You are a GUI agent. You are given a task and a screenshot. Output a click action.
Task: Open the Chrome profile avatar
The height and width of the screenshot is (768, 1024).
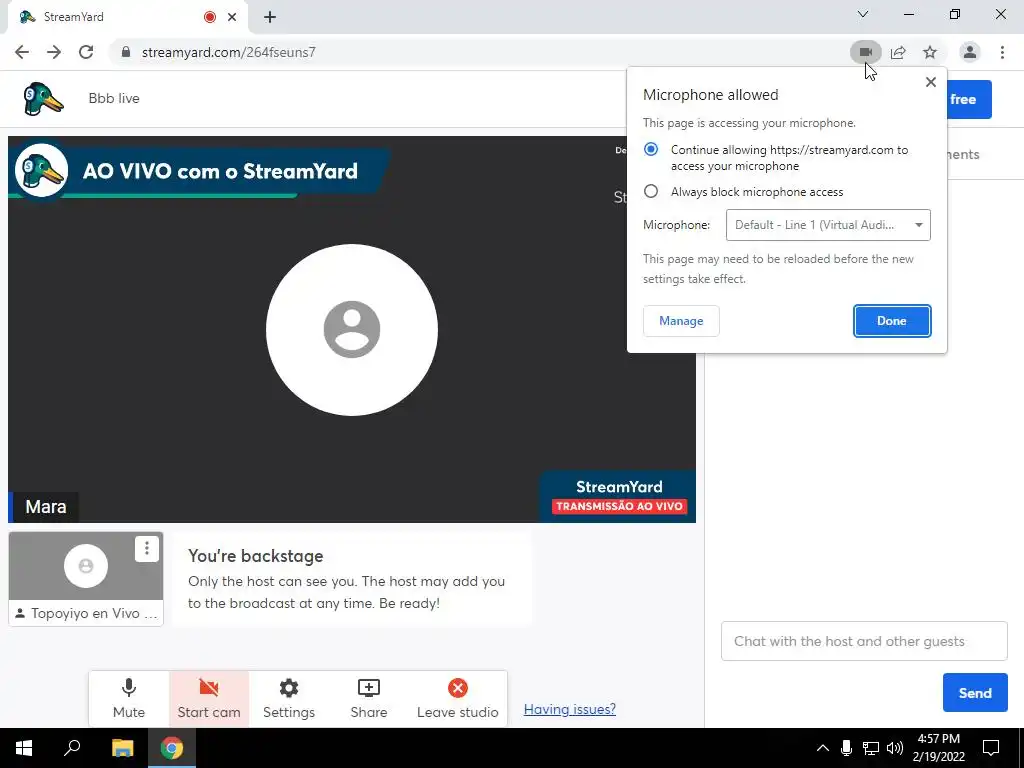[970, 52]
